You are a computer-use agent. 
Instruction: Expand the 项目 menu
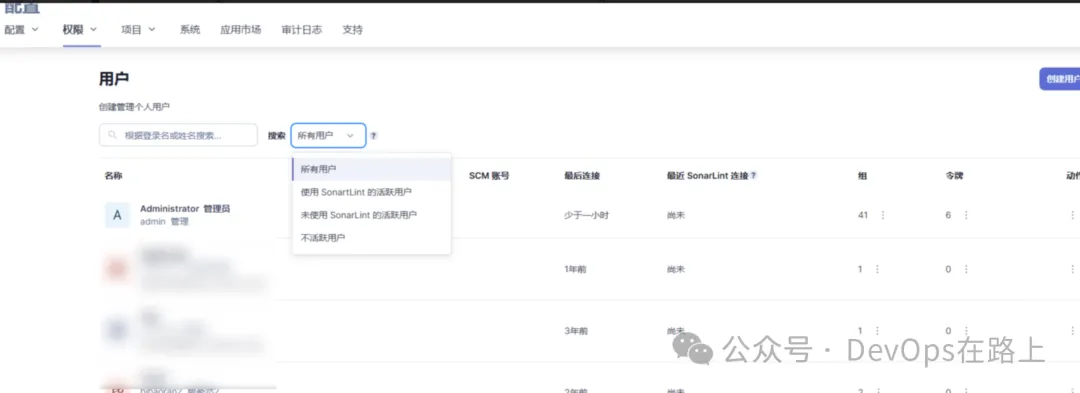[138, 30]
